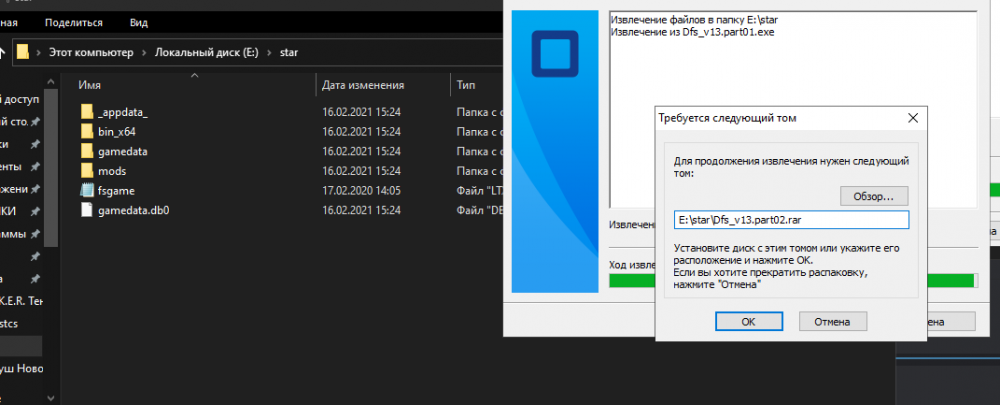The height and width of the screenshot is (405, 1000).
Task: Click 'Этот компьютер' breadcrumb
Action: click(x=91, y=52)
